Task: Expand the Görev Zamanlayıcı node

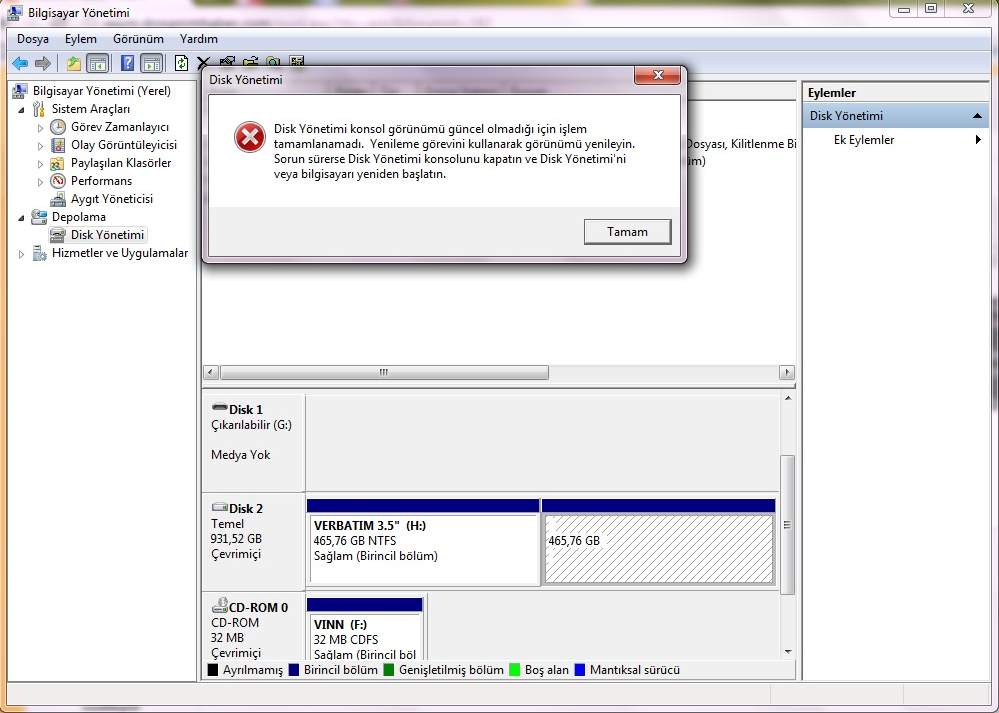Action: coord(40,127)
